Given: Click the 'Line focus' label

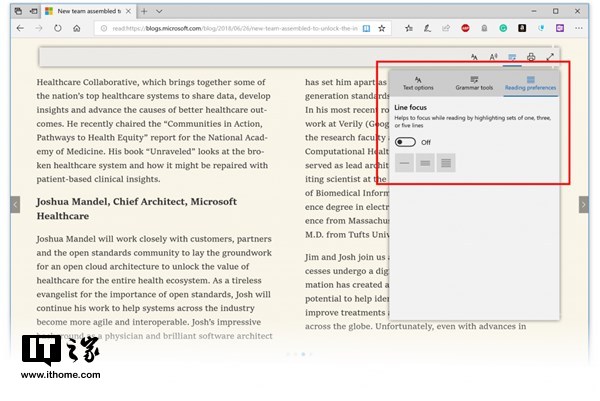Looking at the screenshot, I should (x=411, y=108).
